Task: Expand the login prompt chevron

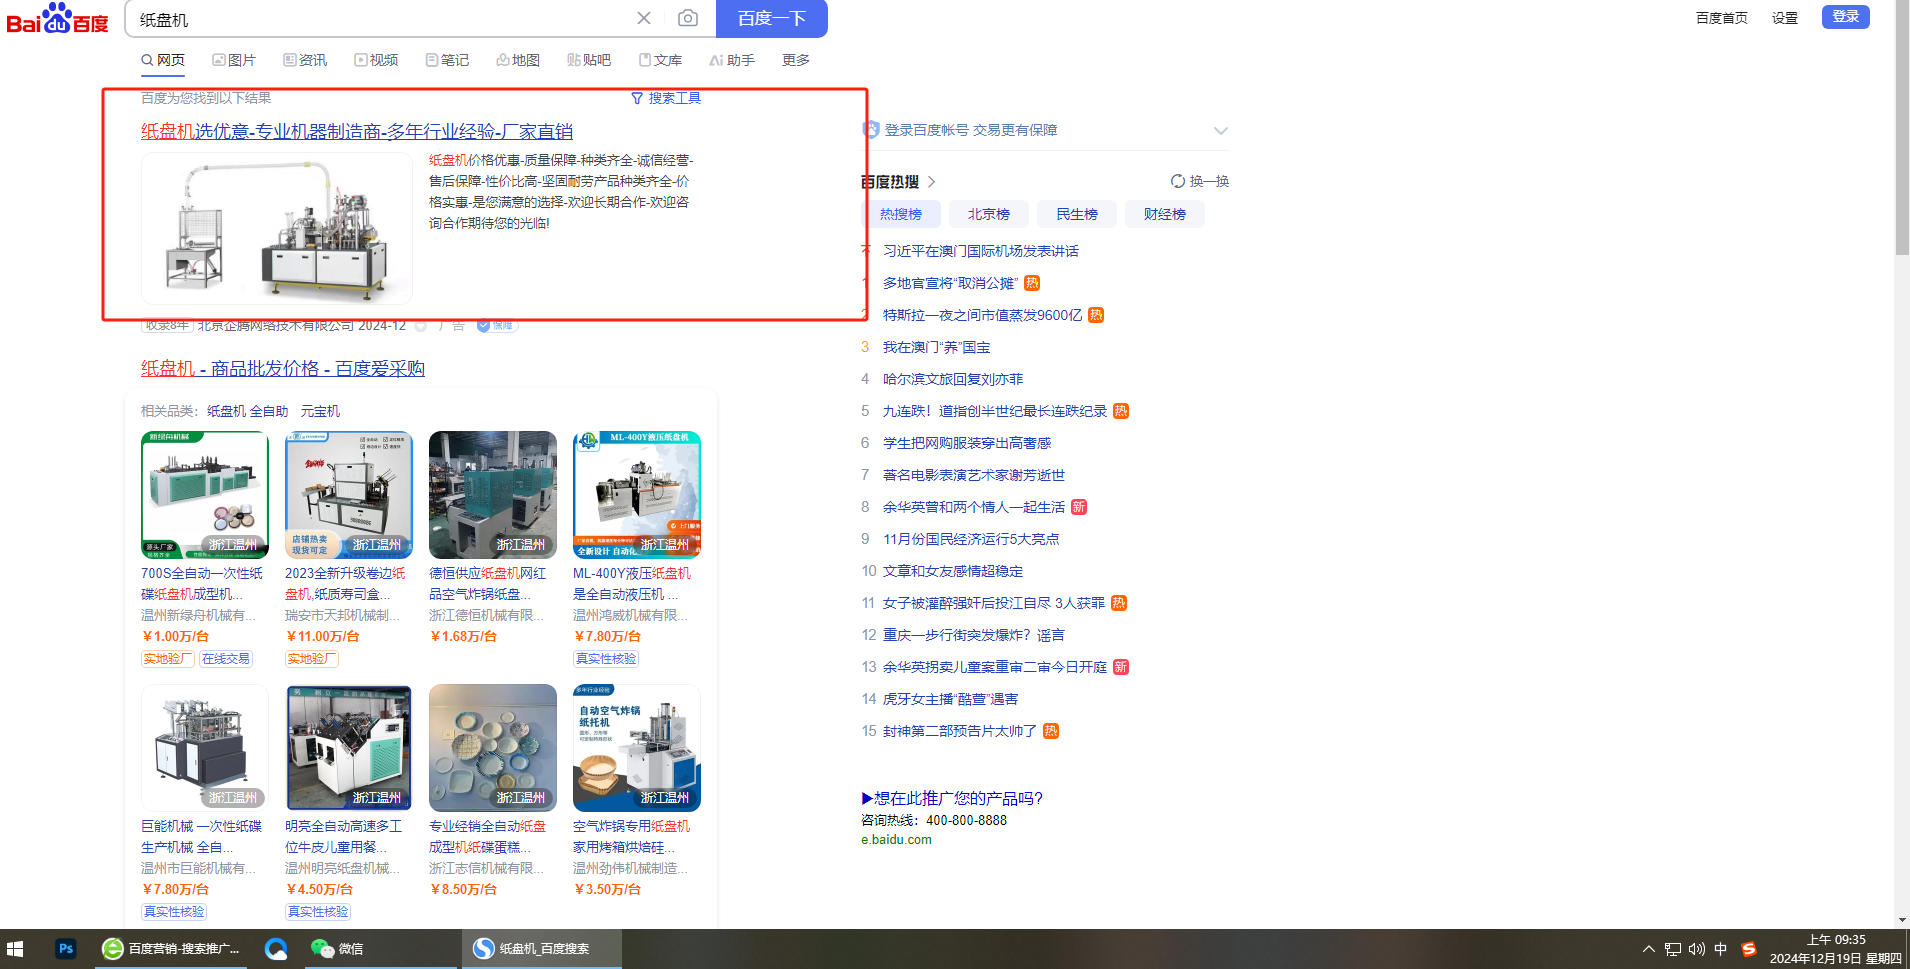Action: tap(1220, 130)
